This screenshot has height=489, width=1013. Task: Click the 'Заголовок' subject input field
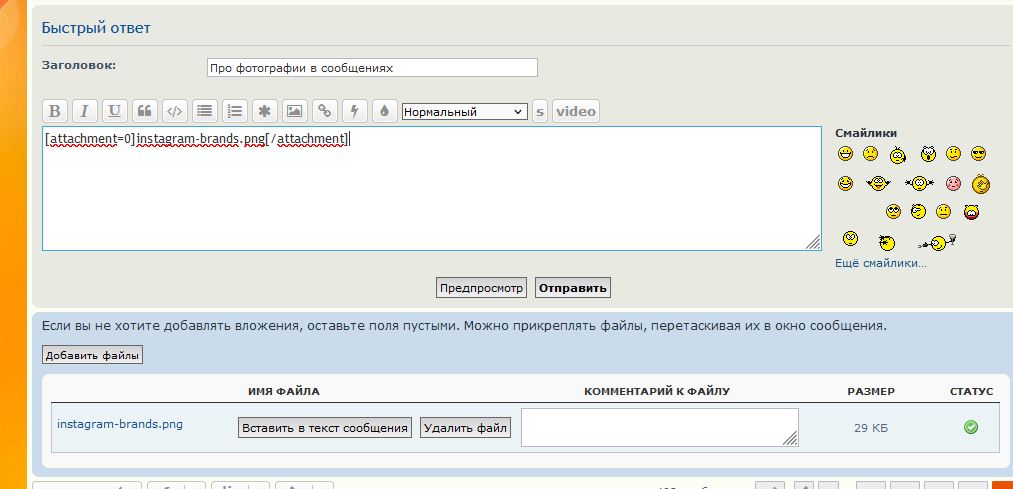(x=371, y=68)
